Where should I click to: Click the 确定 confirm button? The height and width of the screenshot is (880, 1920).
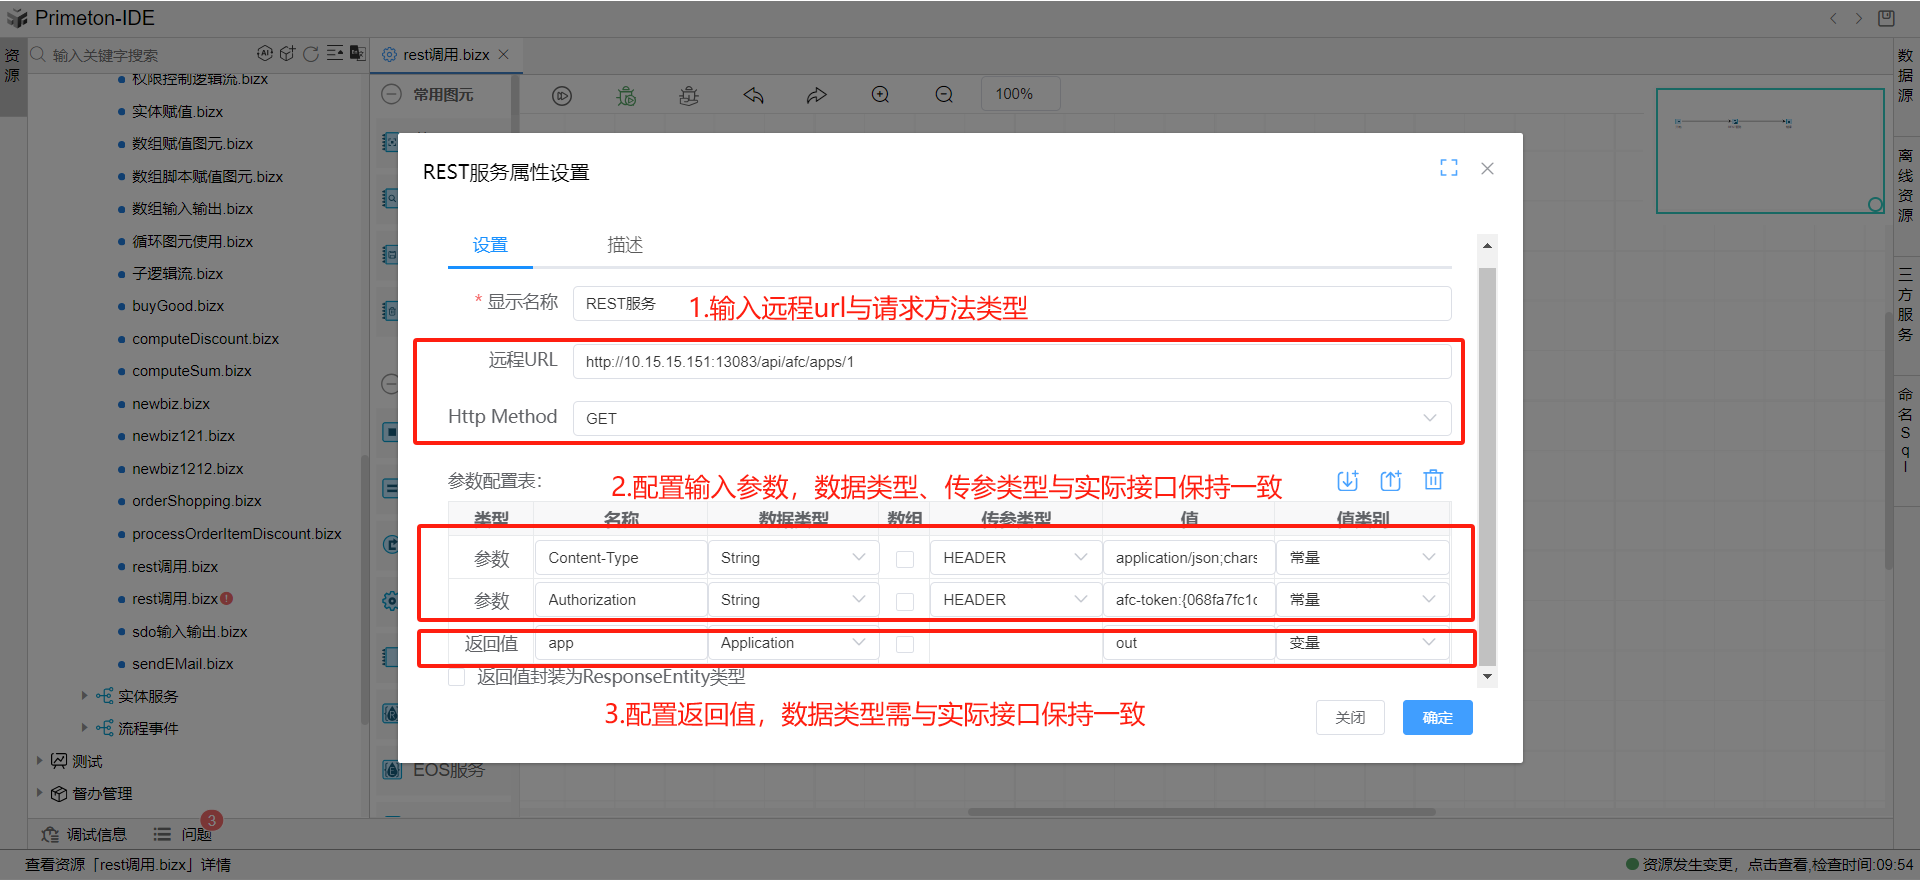(1437, 718)
